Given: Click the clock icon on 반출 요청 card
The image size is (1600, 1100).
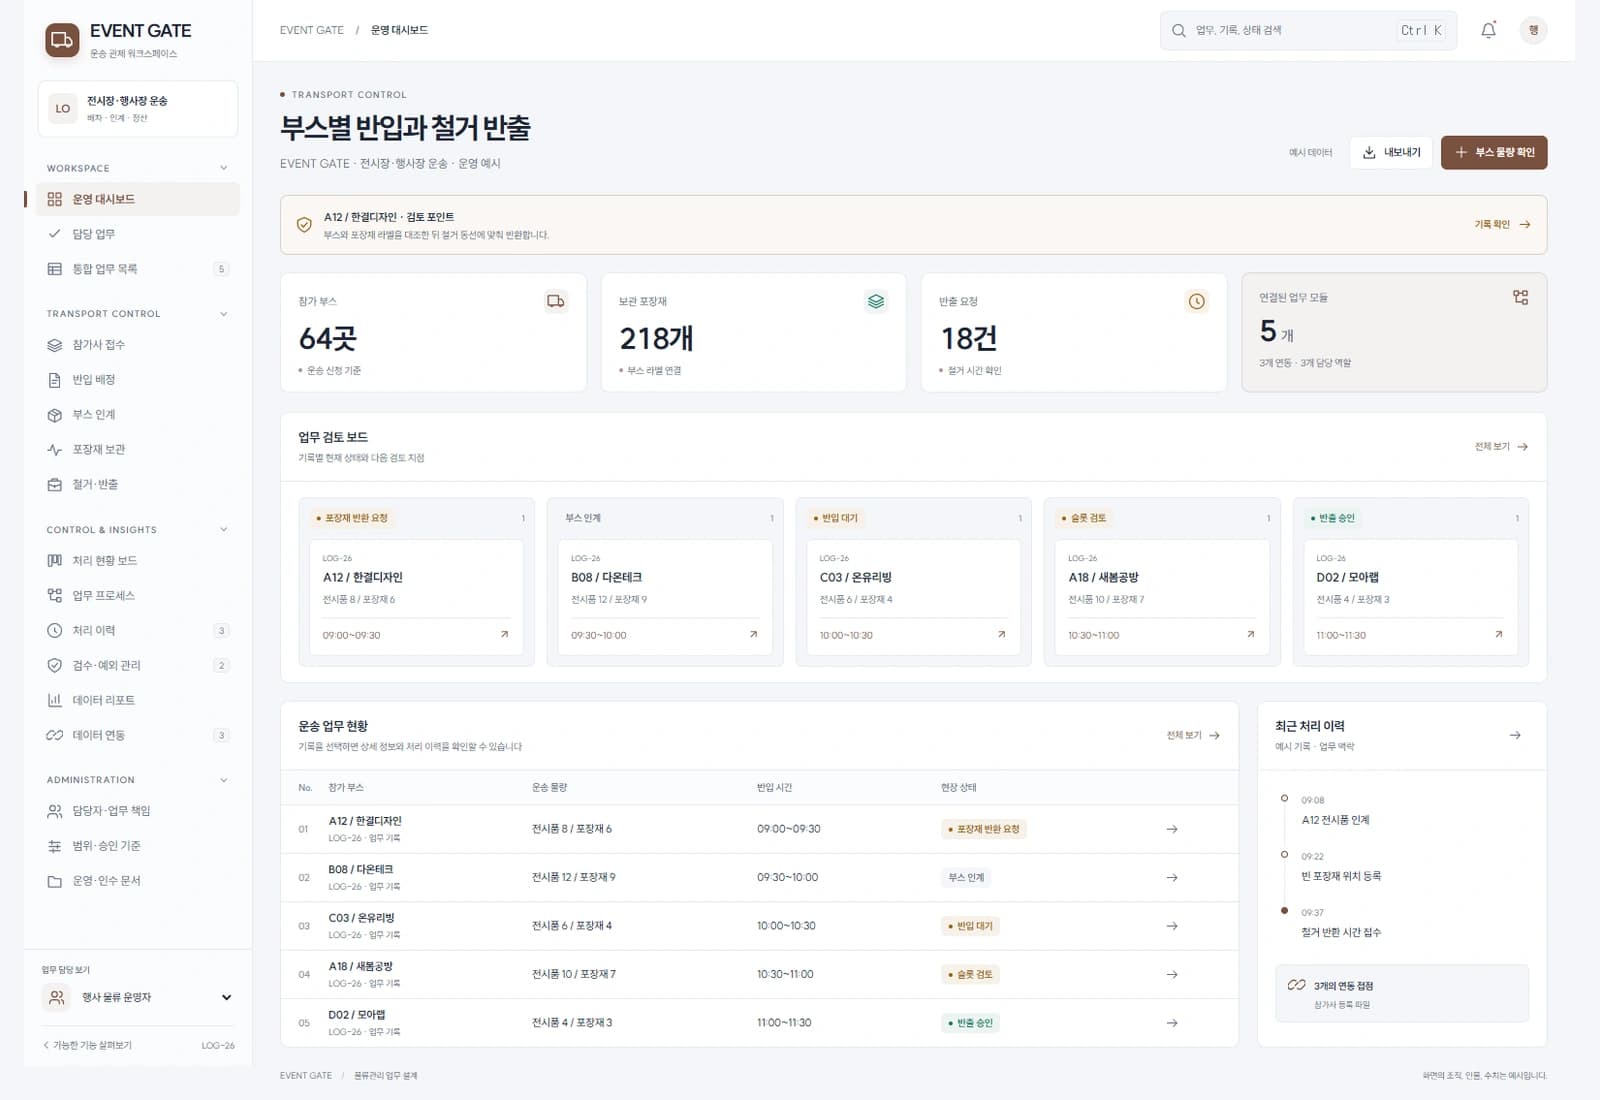Looking at the screenshot, I should [x=1197, y=301].
